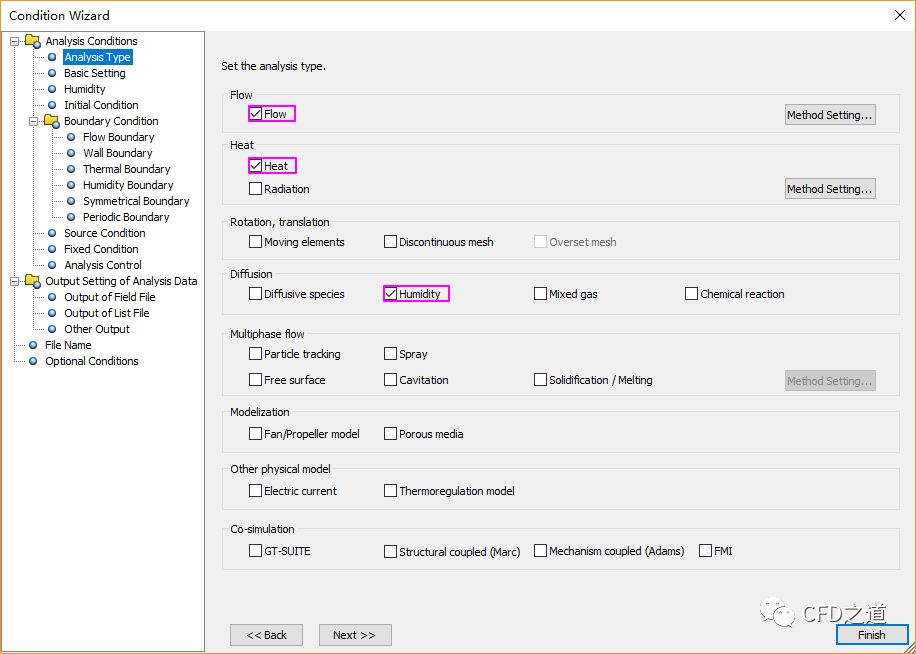Uncheck the Flow checkbox

(256, 114)
